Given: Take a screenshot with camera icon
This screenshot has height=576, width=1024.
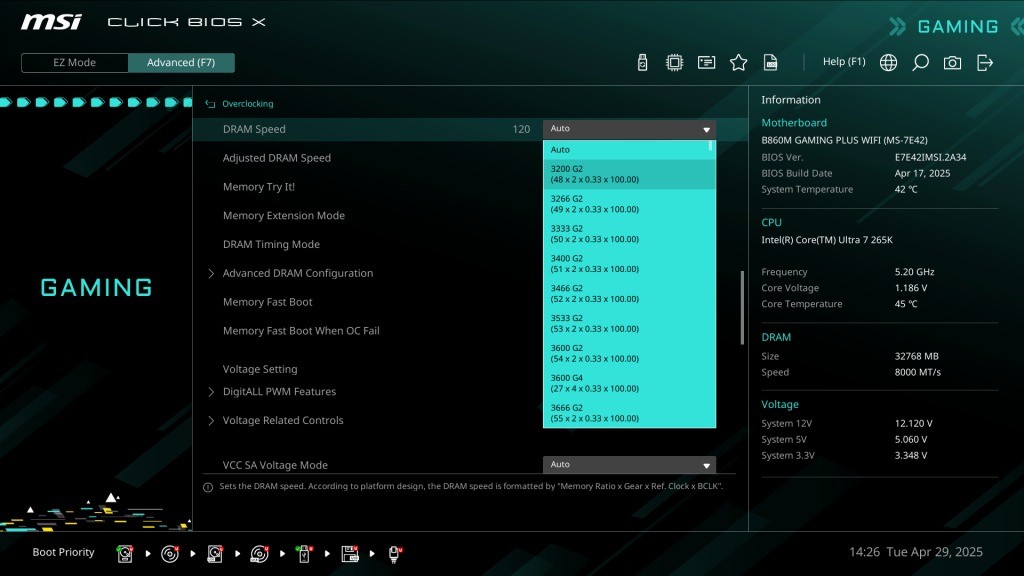Looking at the screenshot, I should tap(952, 63).
